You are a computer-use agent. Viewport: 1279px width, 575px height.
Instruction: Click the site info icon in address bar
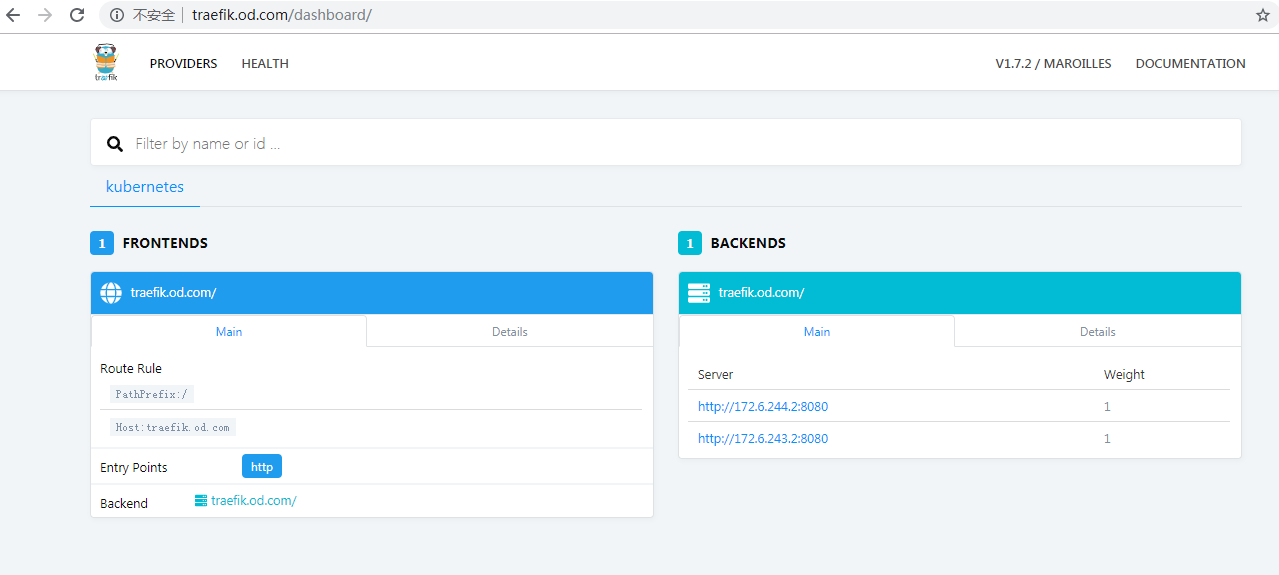tap(117, 15)
